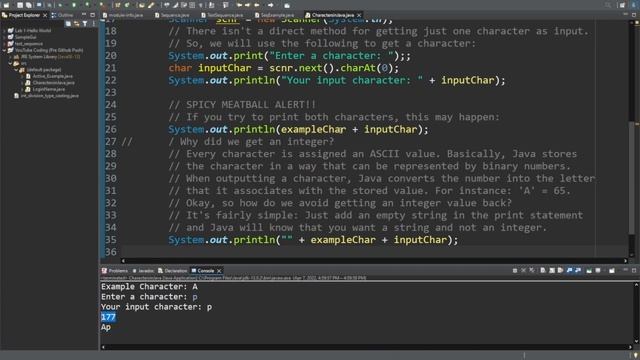Viewport: 640px width, 360px height.
Task: Switch to the Javadoc tab
Action: coord(143,271)
